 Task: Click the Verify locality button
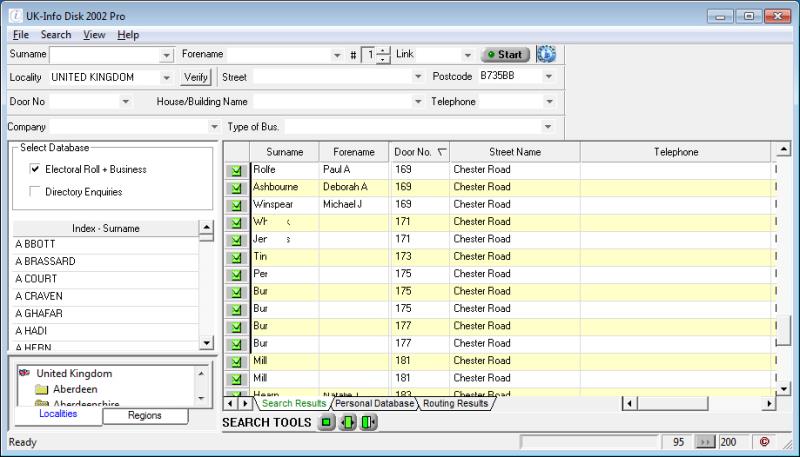[196, 76]
